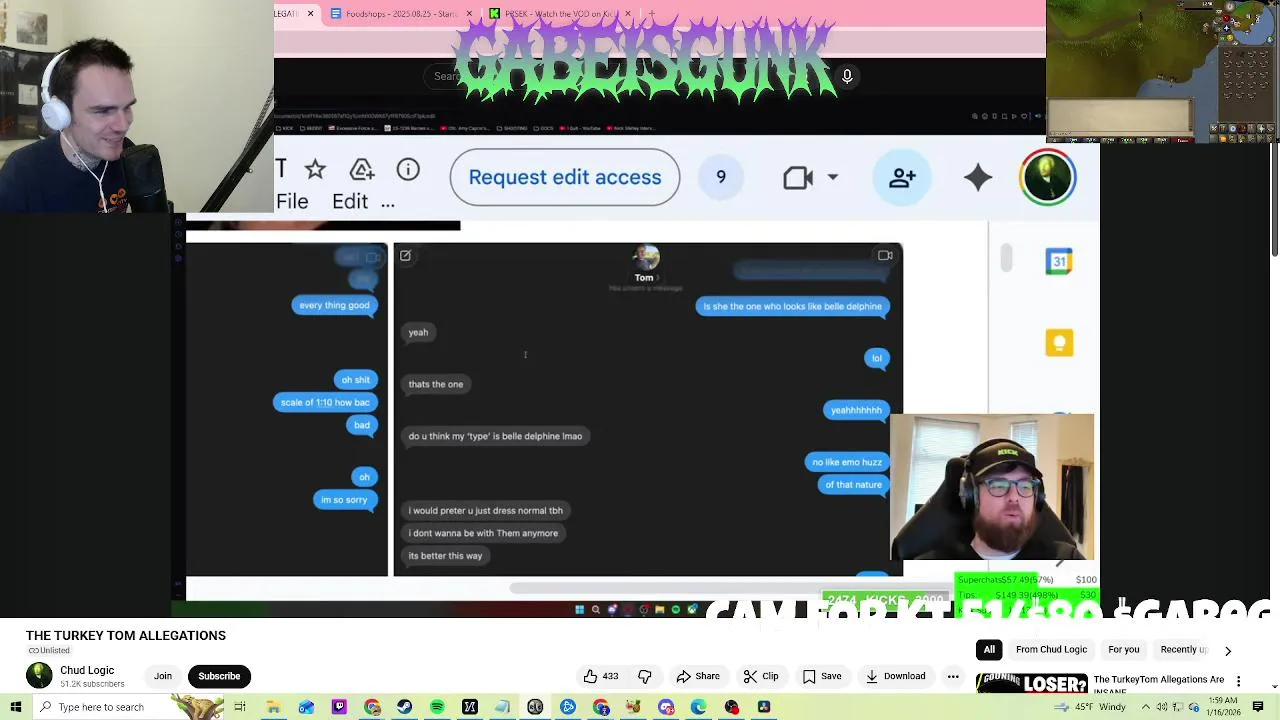Click the 'every thing good' message bubble
The width and height of the screenshot is (1280, 720).
[334, 305]
